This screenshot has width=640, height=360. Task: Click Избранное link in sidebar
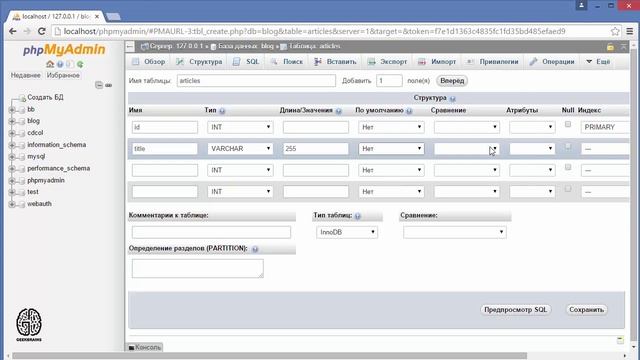point(63,76)
